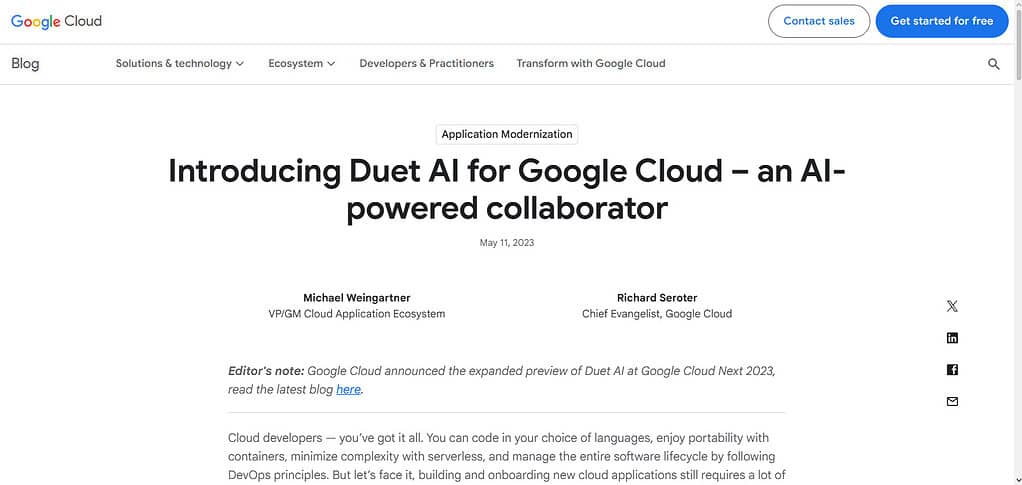Expand the Ecosystem dropdown
The image size is (1022, 485).
pos(302,63)
